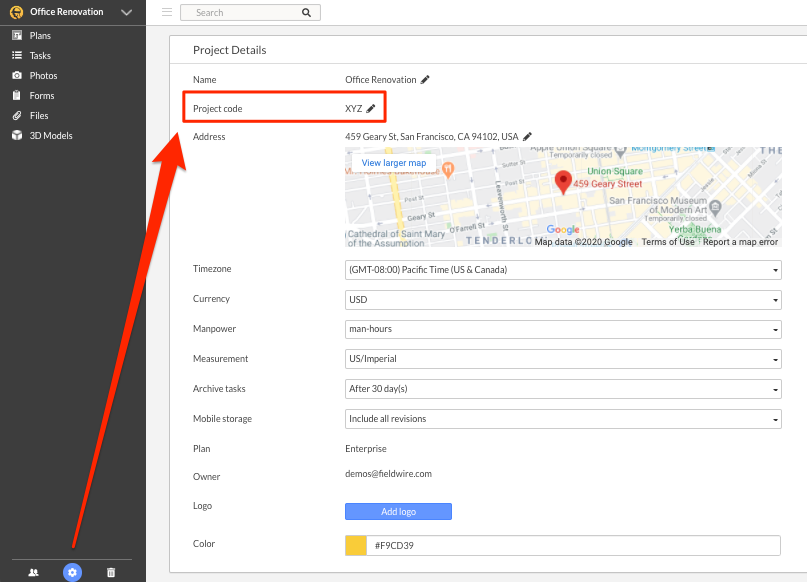Screen dimensions: 807x582
Task: Edit the project code with its pencil icon
Action: click(371, 108)
